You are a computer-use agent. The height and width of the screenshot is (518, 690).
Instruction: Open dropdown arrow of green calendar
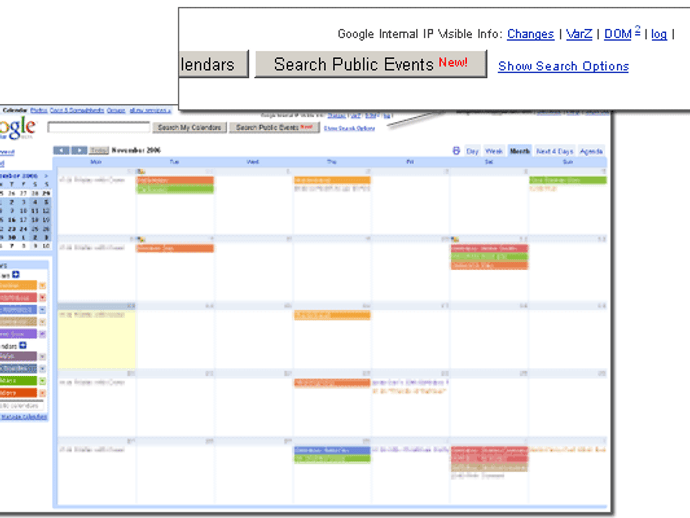42,381
